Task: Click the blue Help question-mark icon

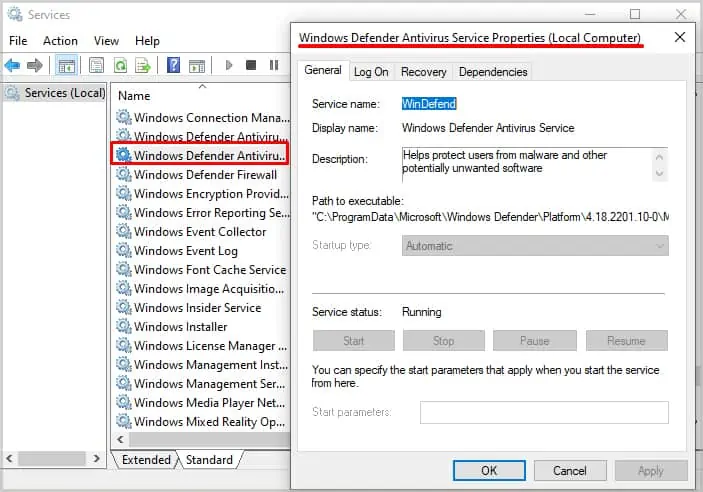Action: pos(174,65)
